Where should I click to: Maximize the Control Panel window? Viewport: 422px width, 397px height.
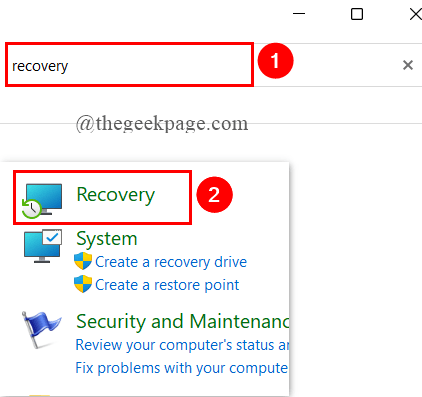click(x=357, y=14)
